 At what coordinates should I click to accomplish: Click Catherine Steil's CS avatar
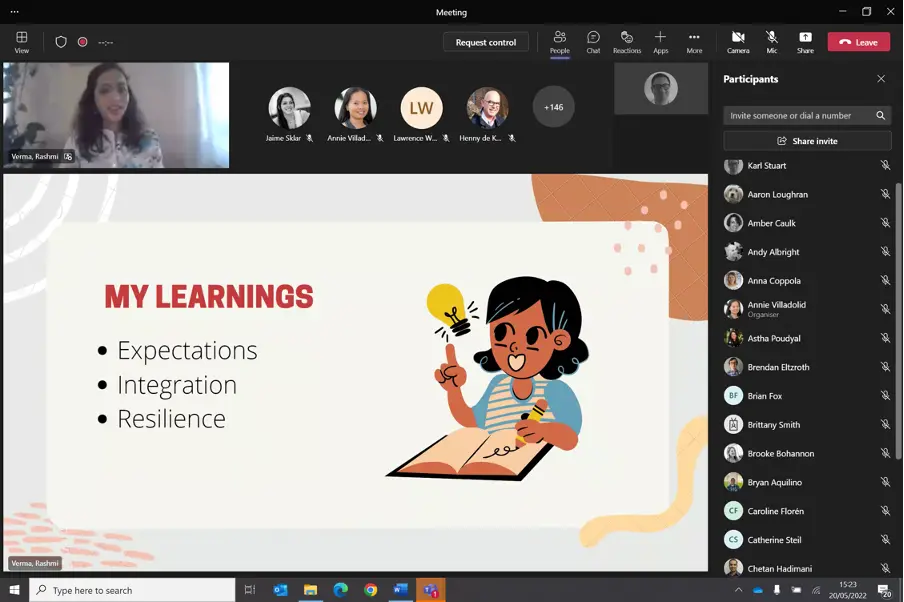point(733,540)
